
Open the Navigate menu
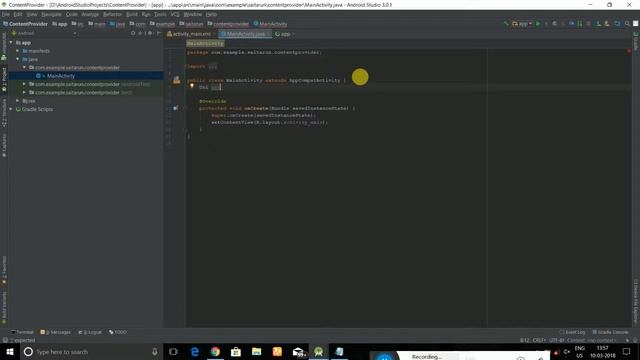click(x=51, y=14)
